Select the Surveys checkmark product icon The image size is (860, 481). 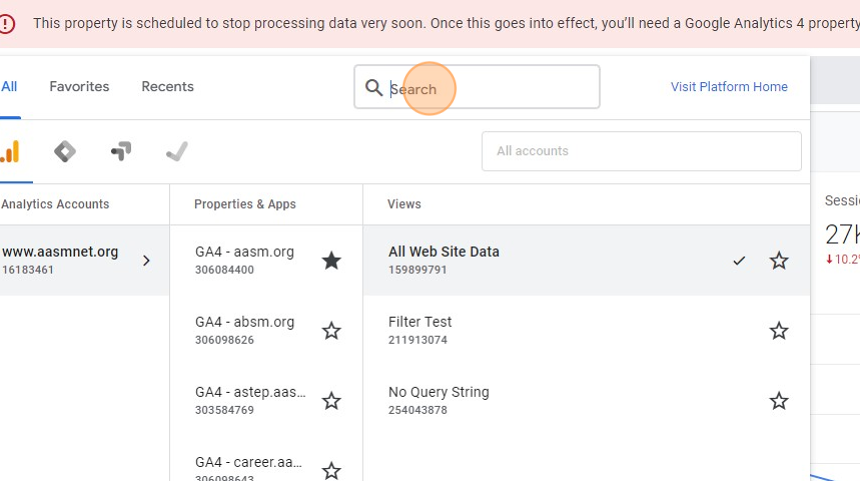point(177,151)
